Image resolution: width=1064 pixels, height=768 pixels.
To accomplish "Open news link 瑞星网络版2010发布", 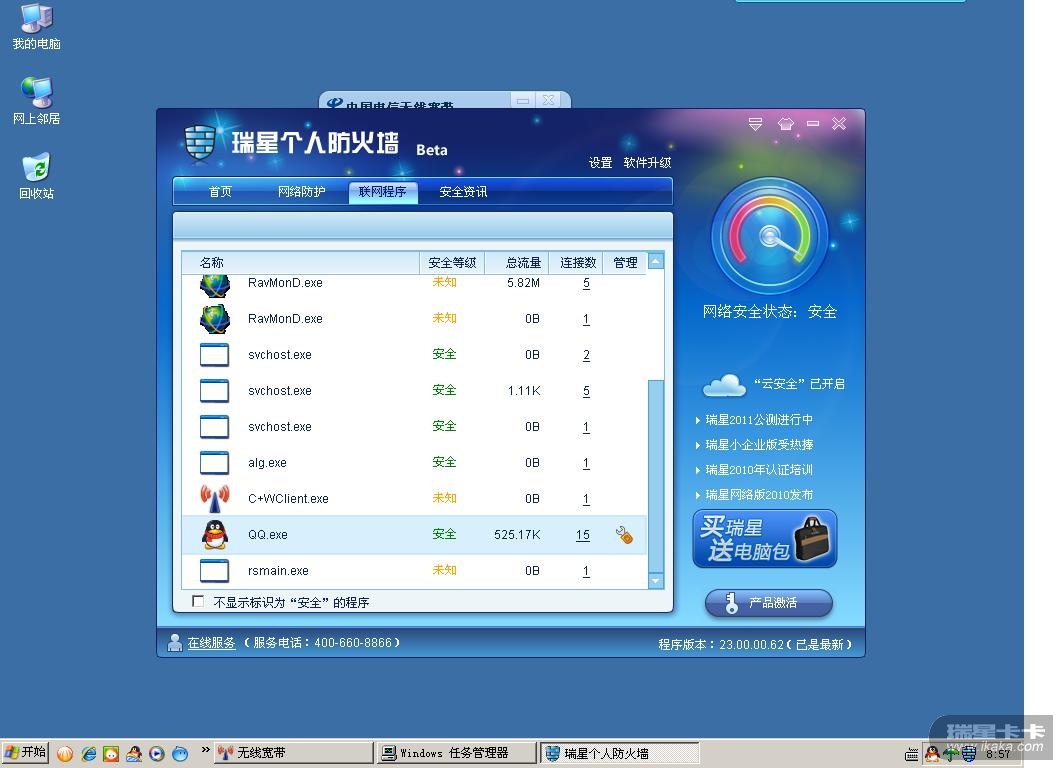I will tap(759, 495).
